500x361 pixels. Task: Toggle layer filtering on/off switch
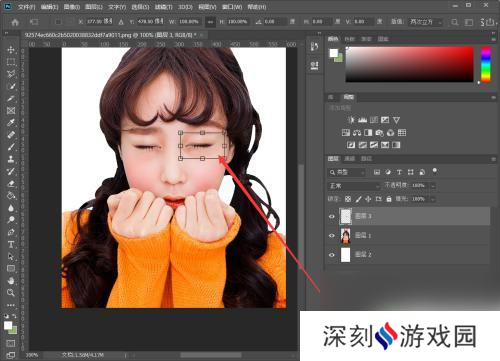click(x=435, y=171)
